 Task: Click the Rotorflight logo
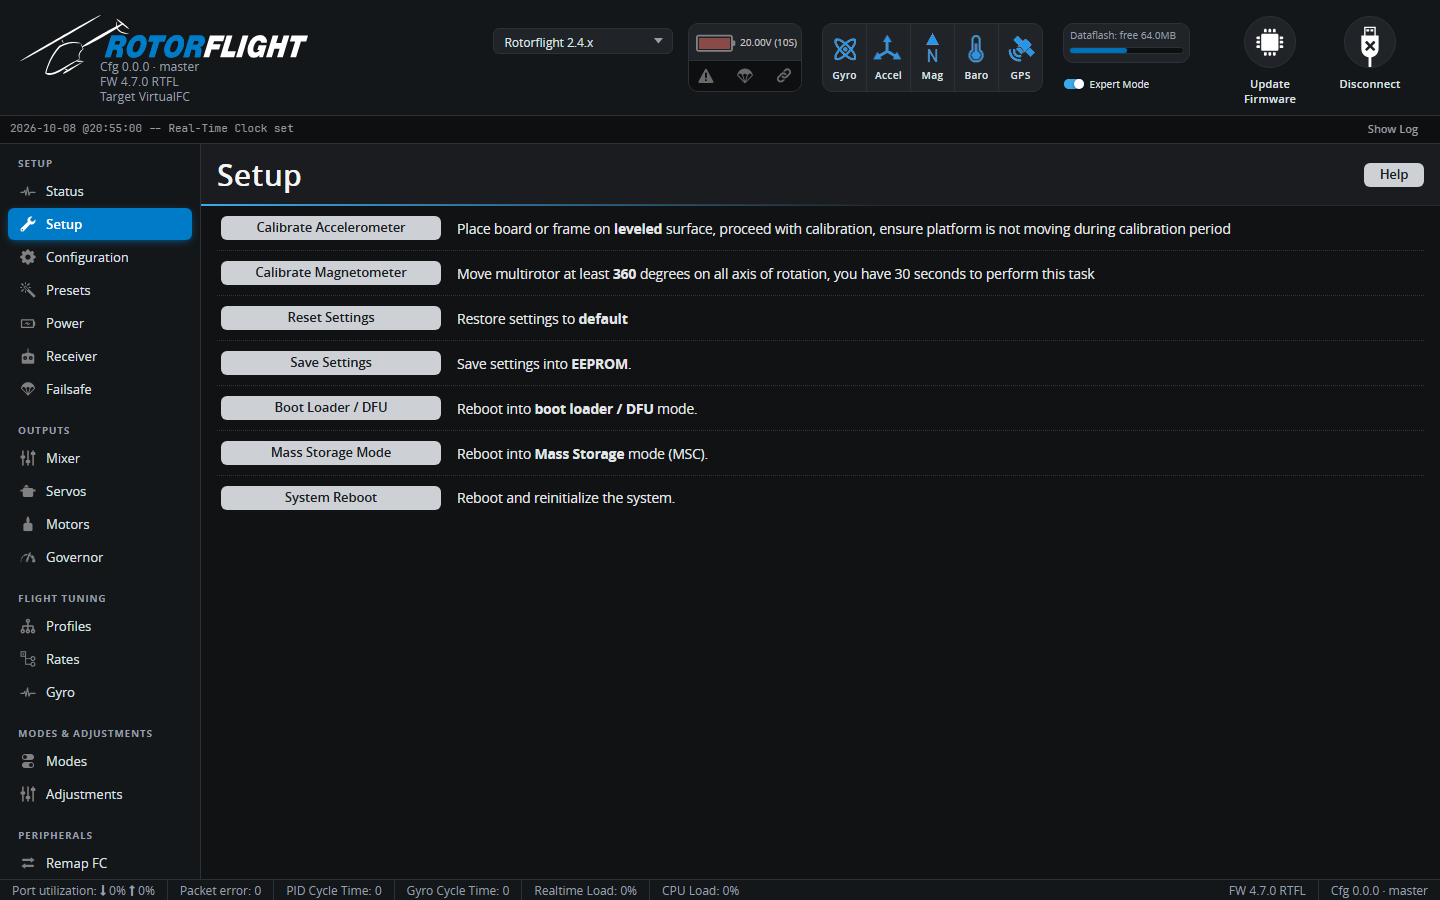164,46
